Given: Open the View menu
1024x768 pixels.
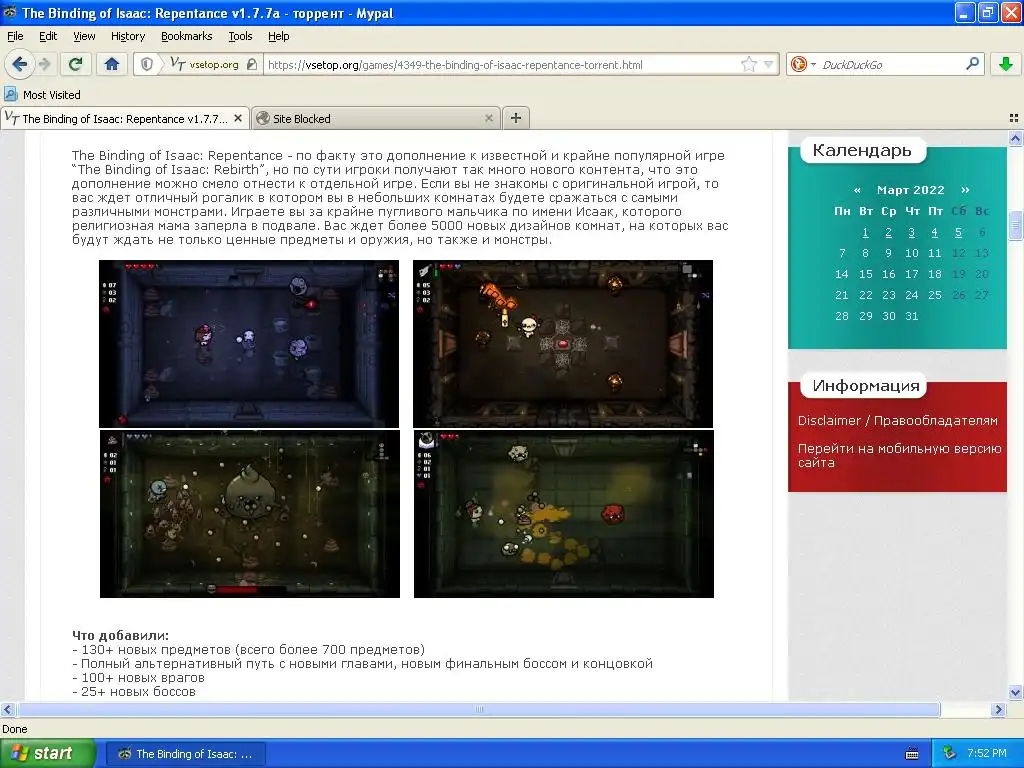Looking at the screenshot, I should (x=84, y=36).
